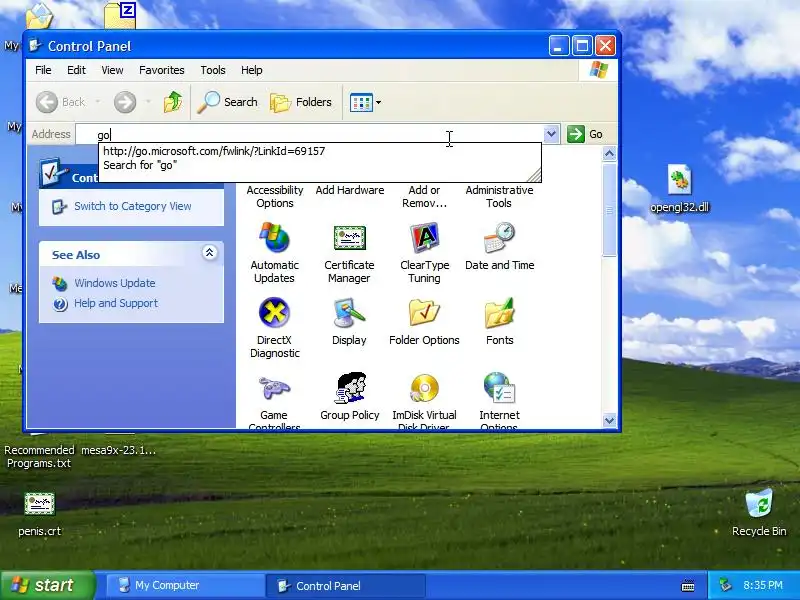Open Windows Update link

tap(115, 283)
